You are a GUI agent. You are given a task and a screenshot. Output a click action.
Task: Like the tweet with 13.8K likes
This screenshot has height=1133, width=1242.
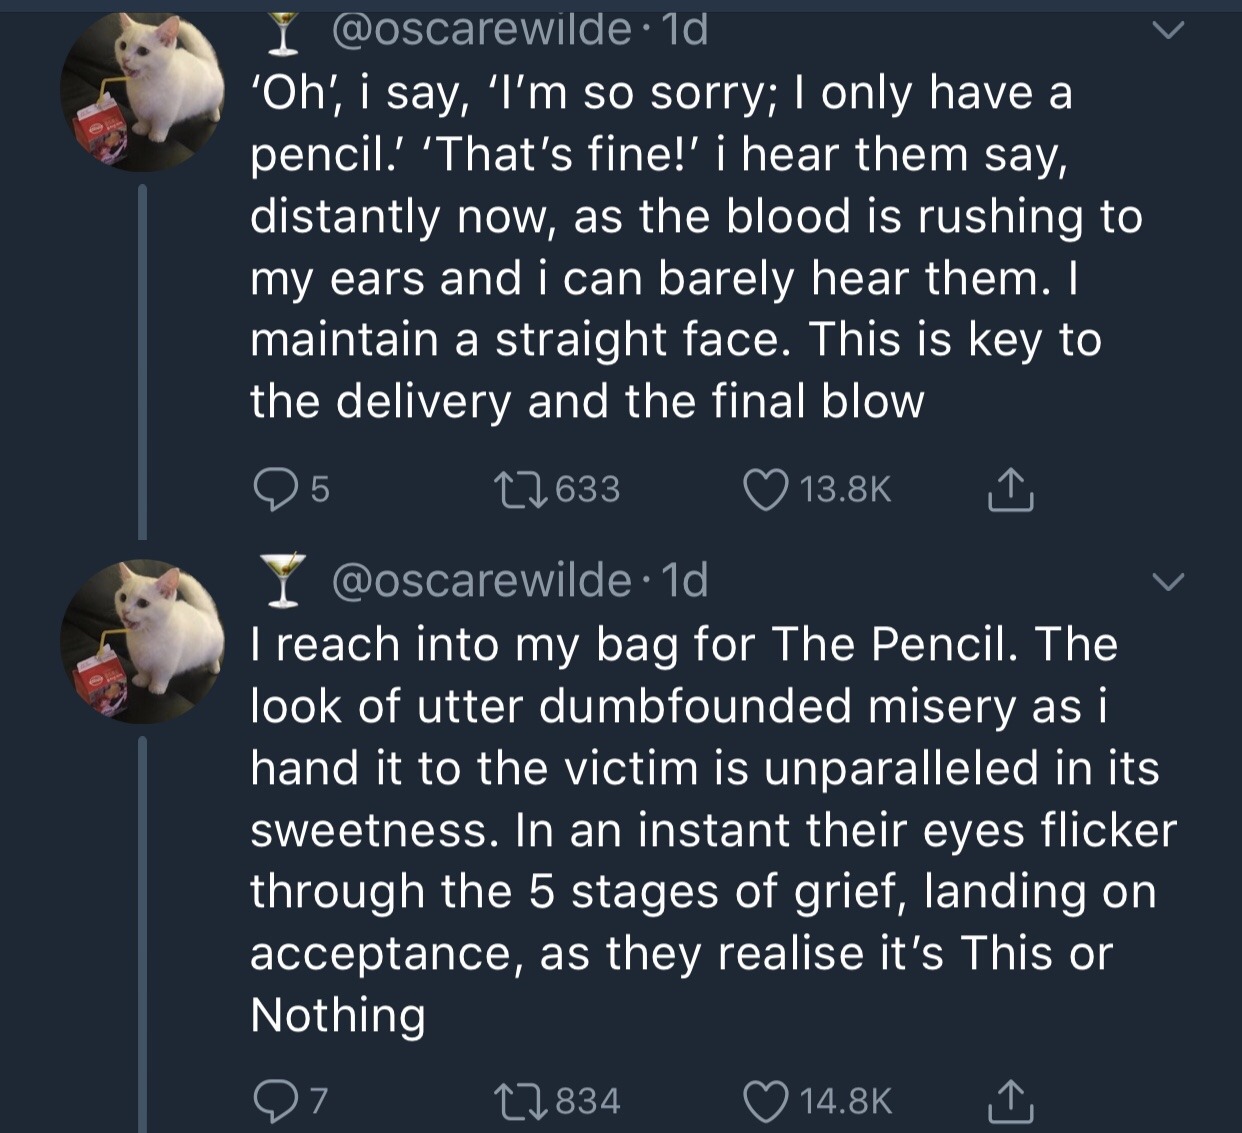pos(766,489)
